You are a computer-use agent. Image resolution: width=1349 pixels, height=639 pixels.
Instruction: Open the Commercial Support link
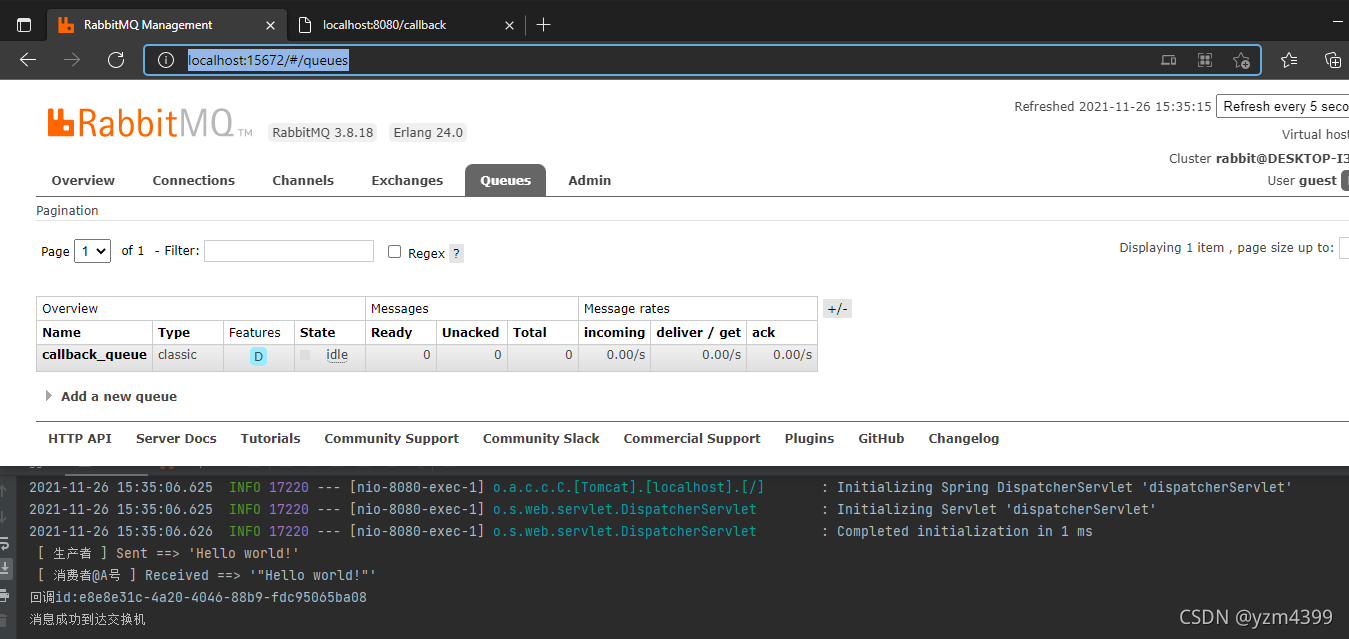pyautogui.click(x=692, y=438)
